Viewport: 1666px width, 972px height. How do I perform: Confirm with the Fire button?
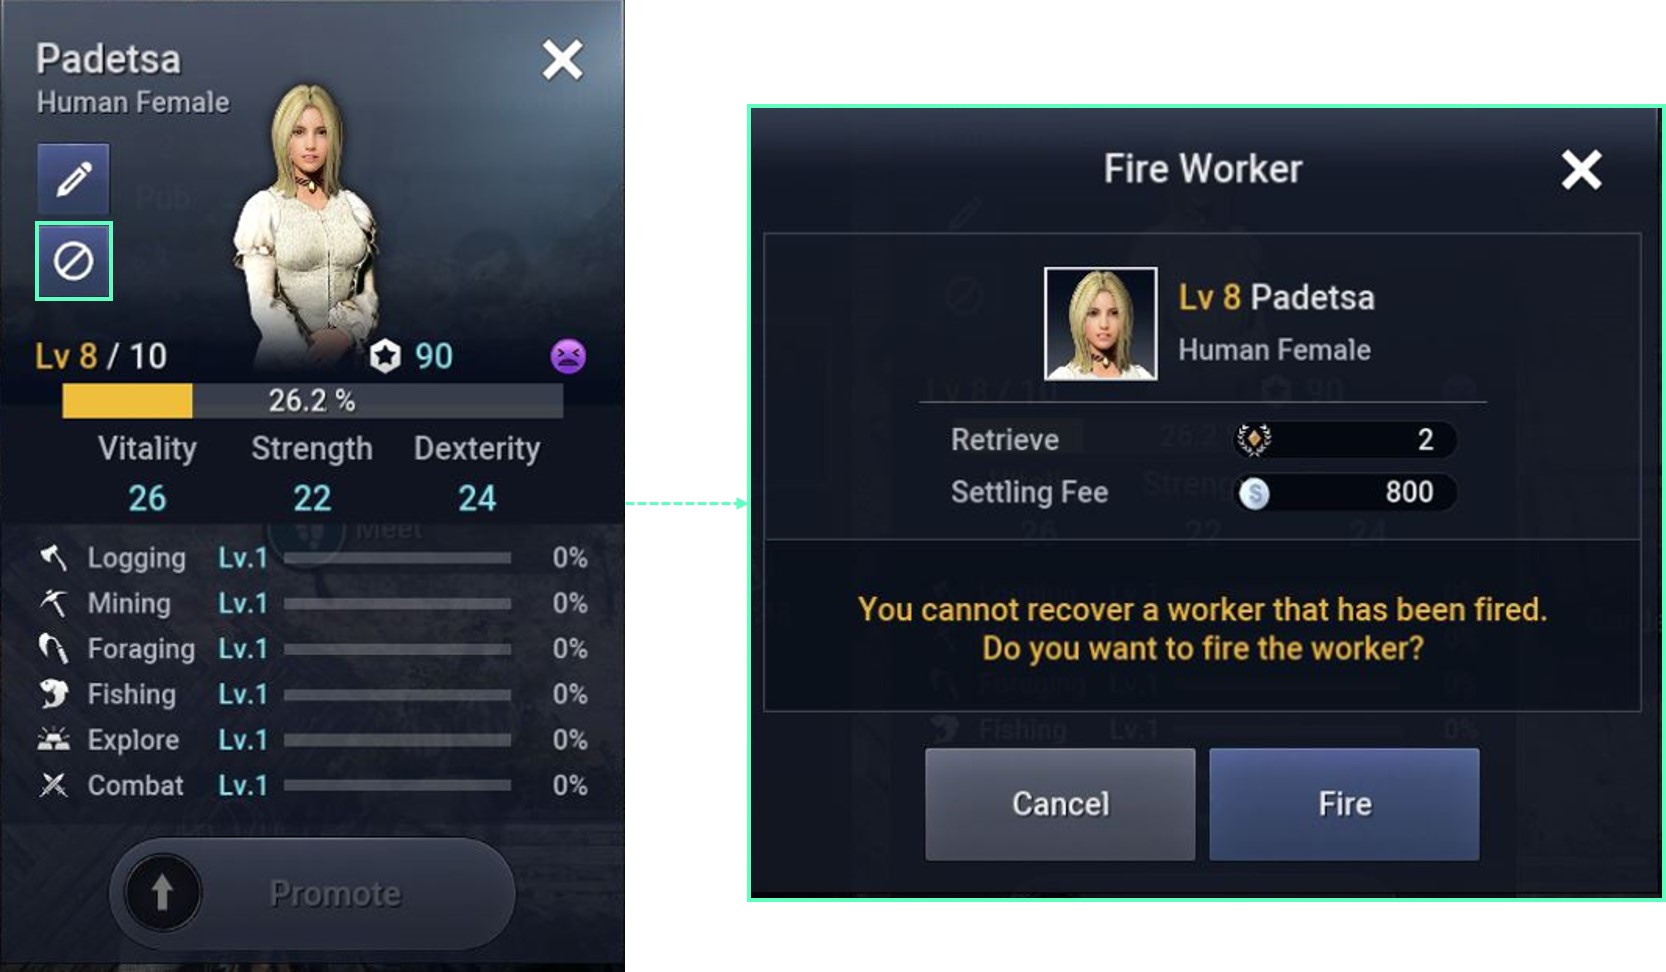click(1344, 804)
